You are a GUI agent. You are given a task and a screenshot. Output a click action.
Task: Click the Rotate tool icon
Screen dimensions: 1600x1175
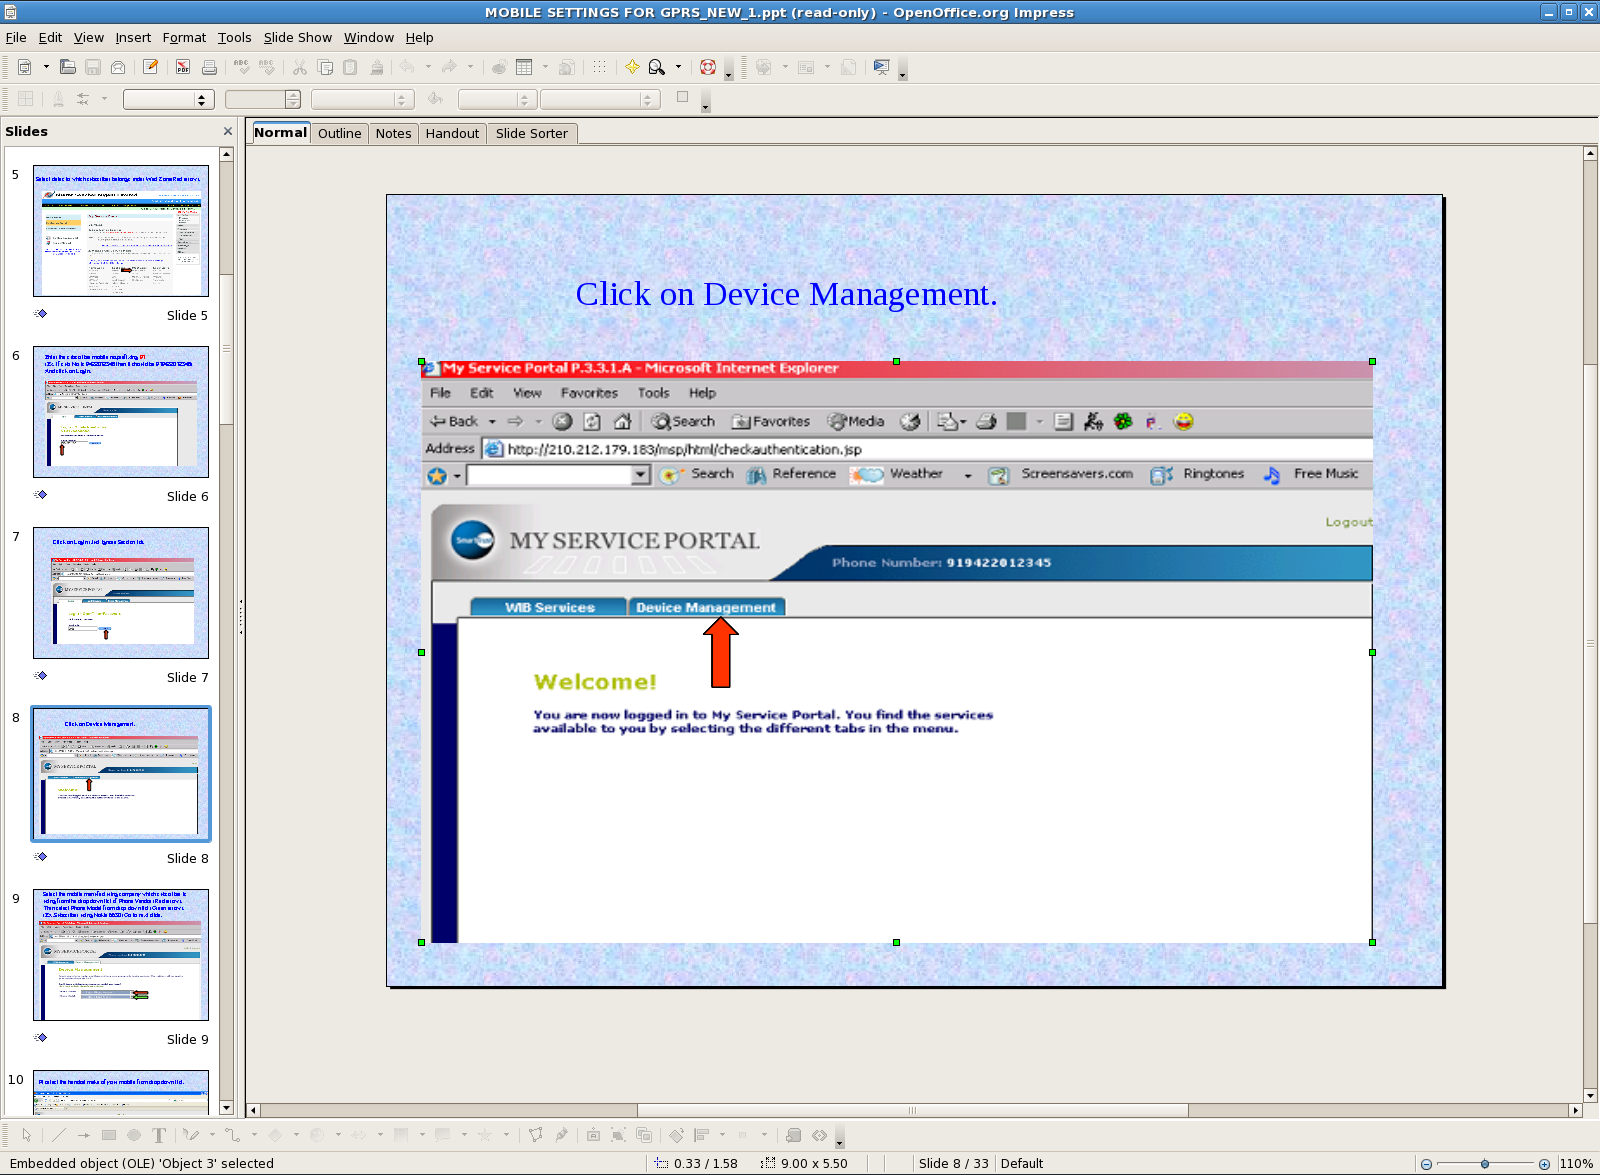click(x=677, y=1135)
